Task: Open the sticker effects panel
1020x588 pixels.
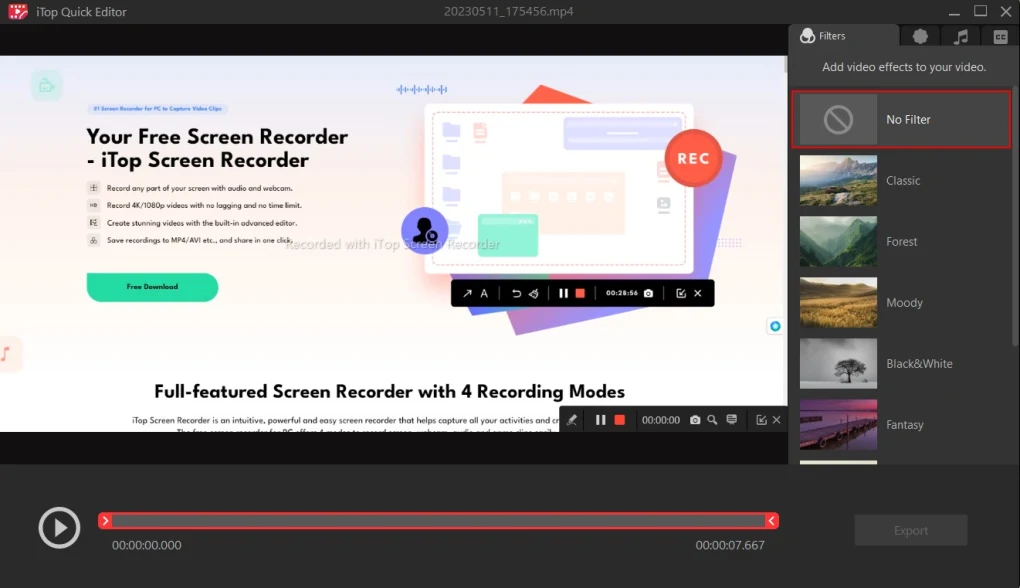Action: (919, 35)
